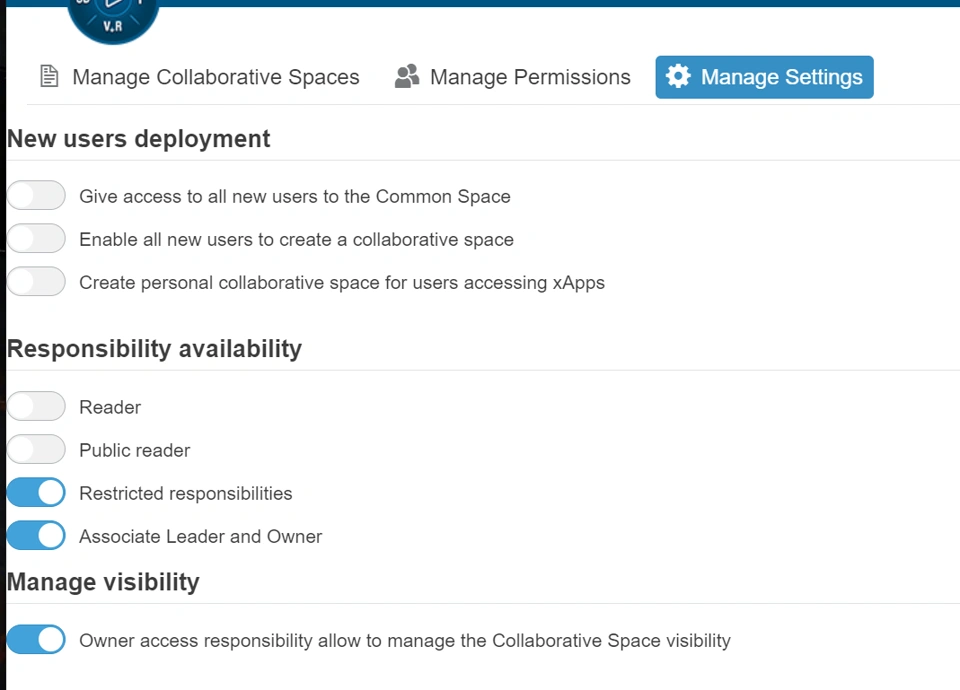Enable Common Space access for new users toggle

(36, 196)
